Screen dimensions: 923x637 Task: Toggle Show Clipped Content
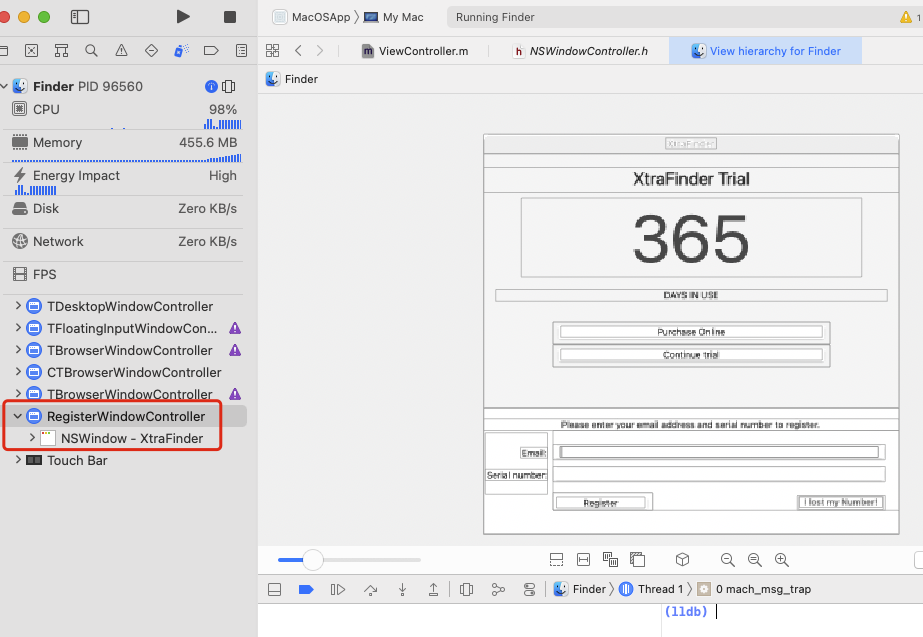(x=556, y=559)
